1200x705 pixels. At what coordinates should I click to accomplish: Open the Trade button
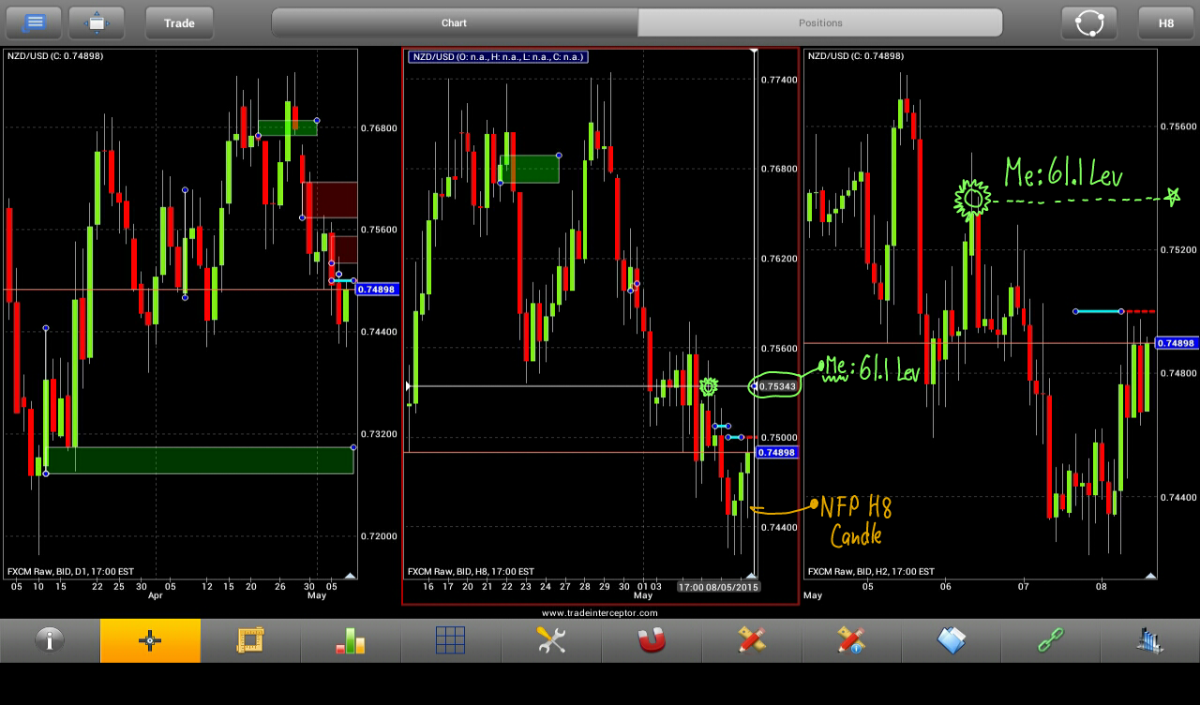(179, 22)
